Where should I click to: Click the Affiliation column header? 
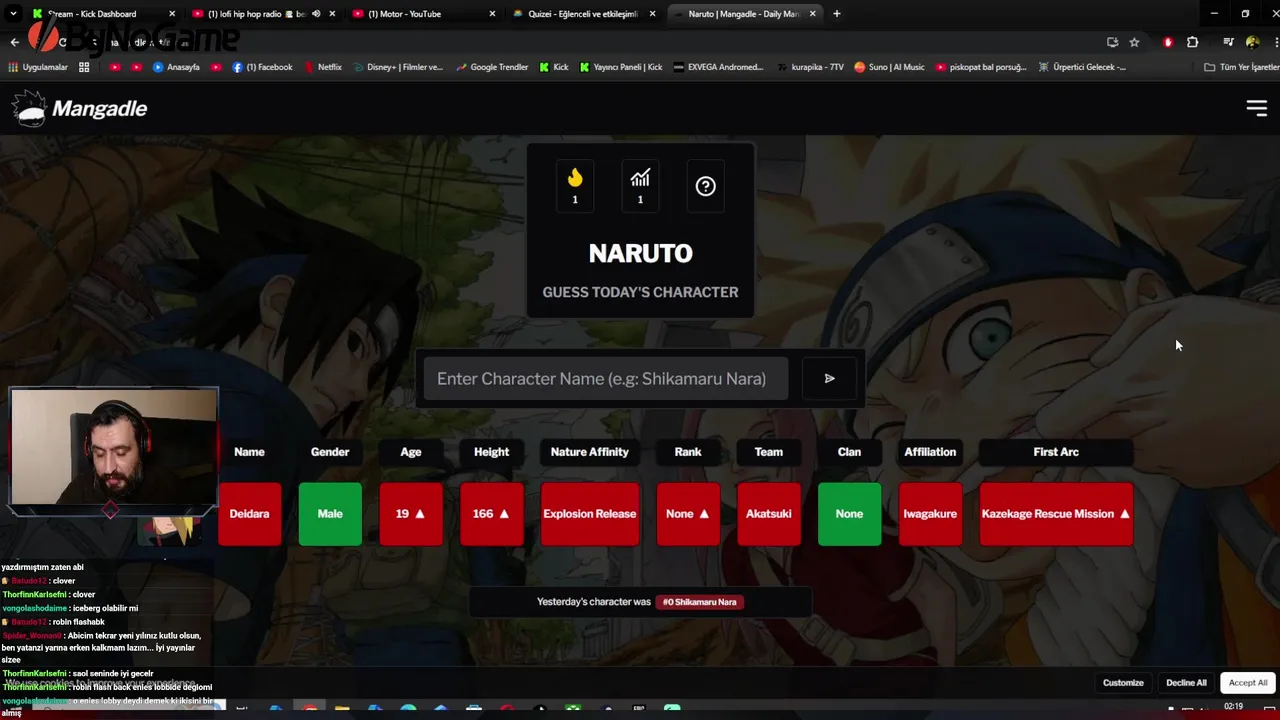[930, 452]
